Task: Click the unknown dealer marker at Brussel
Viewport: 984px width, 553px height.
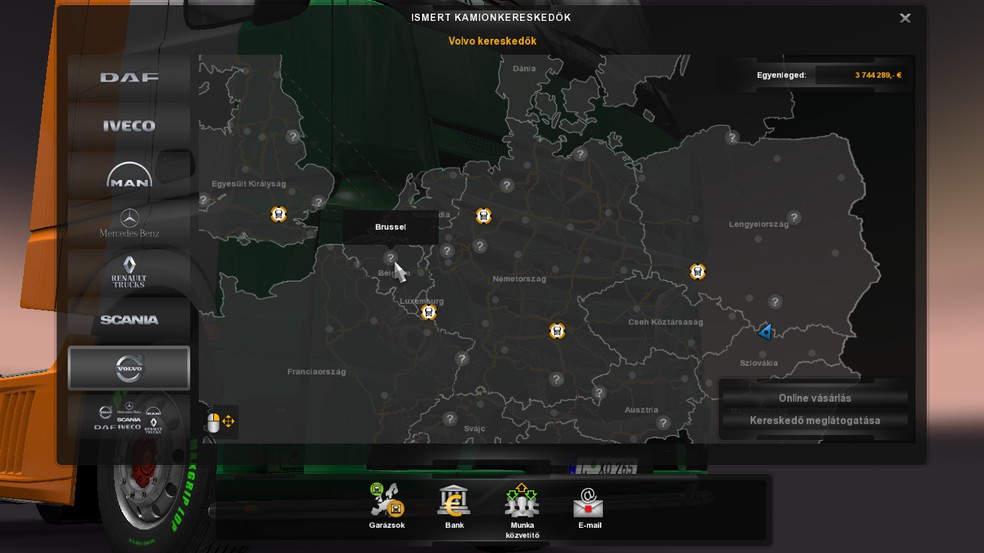Action: [x=390, y=258]
